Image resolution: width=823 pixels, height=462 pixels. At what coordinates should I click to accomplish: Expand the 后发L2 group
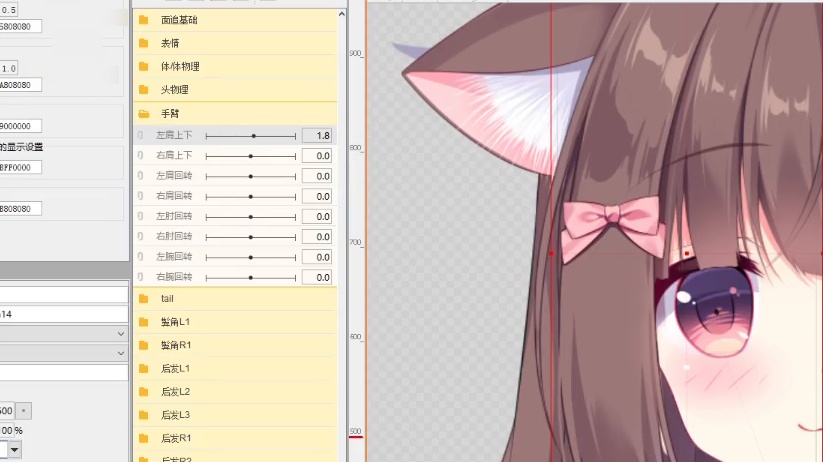click(x=175, y=392)
